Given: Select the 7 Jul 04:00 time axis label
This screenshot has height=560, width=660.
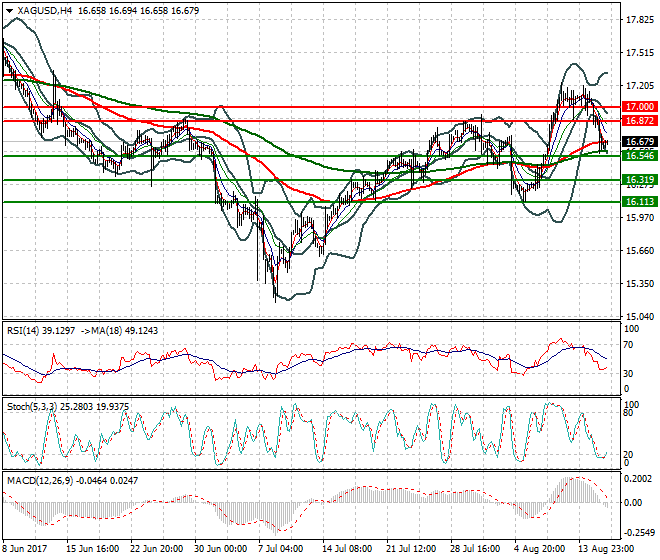Looking at the screenshot, I should [281, 549].
